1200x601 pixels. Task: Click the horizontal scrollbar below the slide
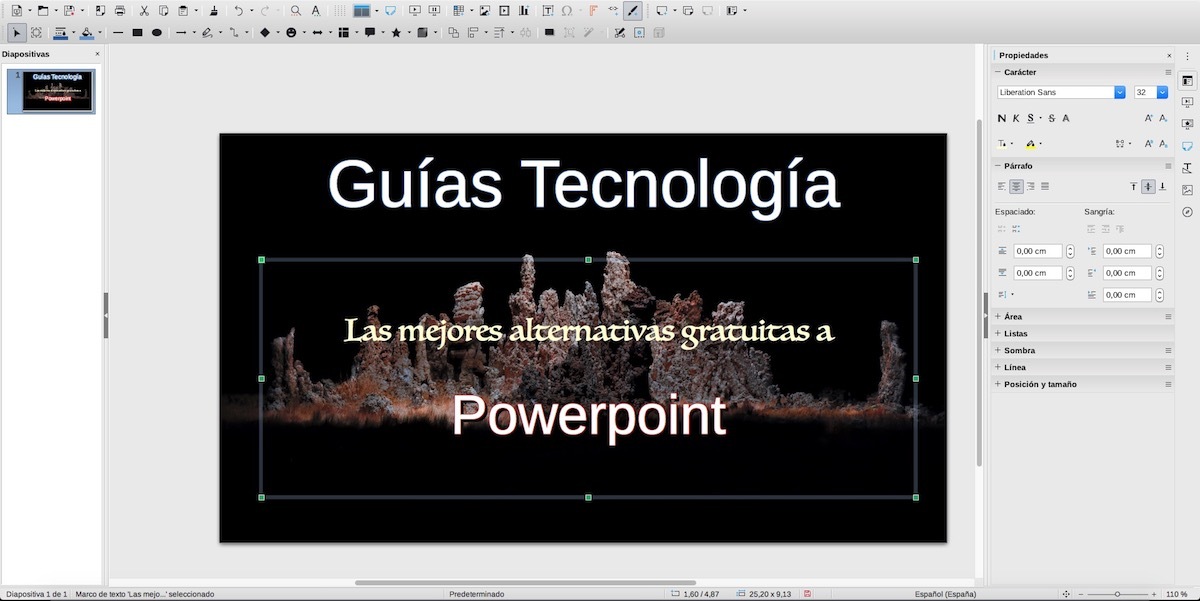(525, 582)
